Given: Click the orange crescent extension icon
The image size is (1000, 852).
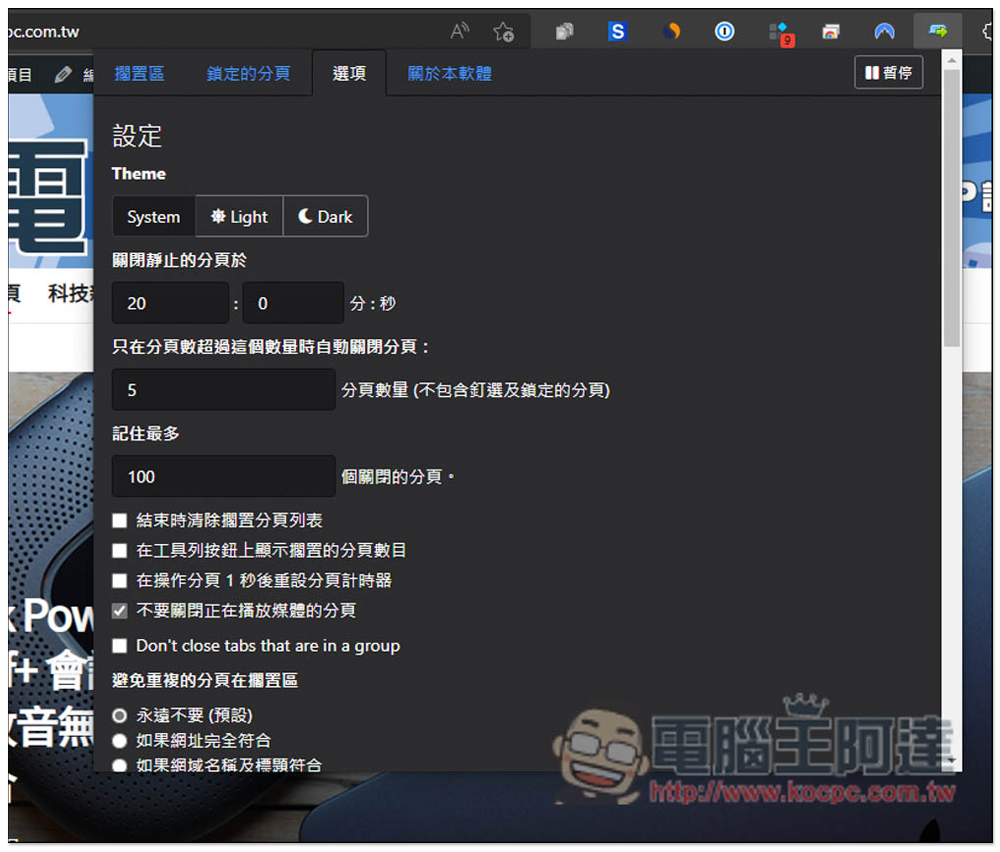Looking at the screenshot, I should (671, 31).
